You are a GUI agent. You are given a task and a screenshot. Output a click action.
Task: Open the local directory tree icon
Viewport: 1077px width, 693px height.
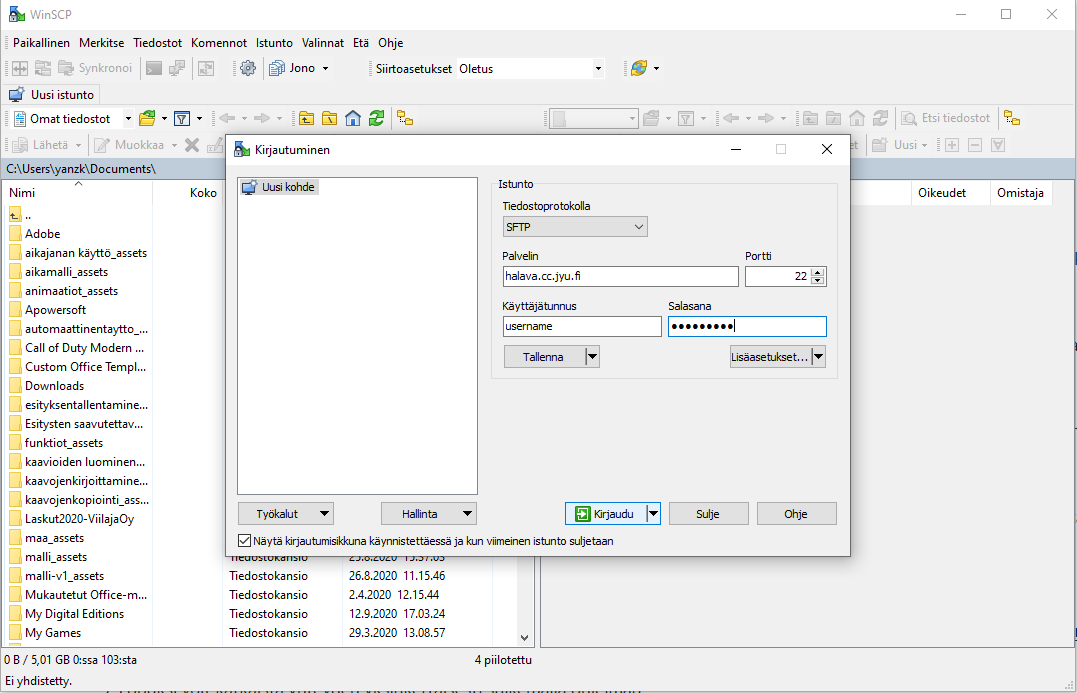coord(405,118)
